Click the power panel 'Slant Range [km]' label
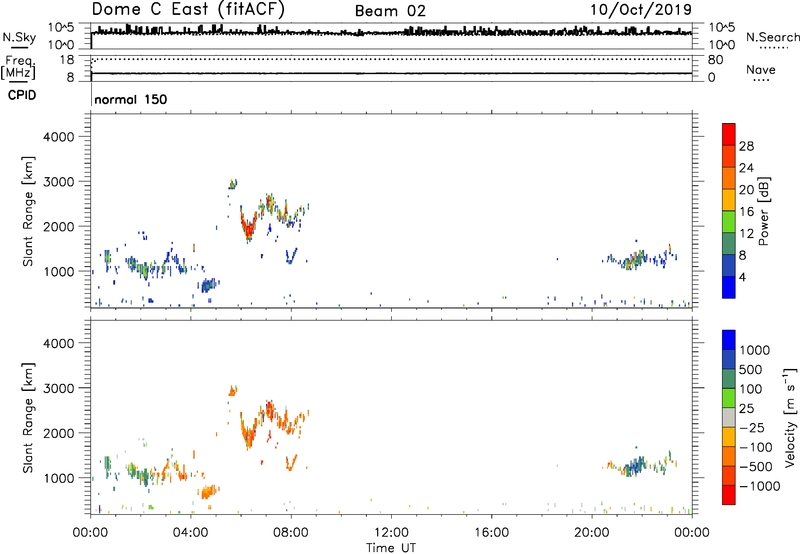Image resolution: width=800 pixels, height=554 pixels. (x=28, y=211)
